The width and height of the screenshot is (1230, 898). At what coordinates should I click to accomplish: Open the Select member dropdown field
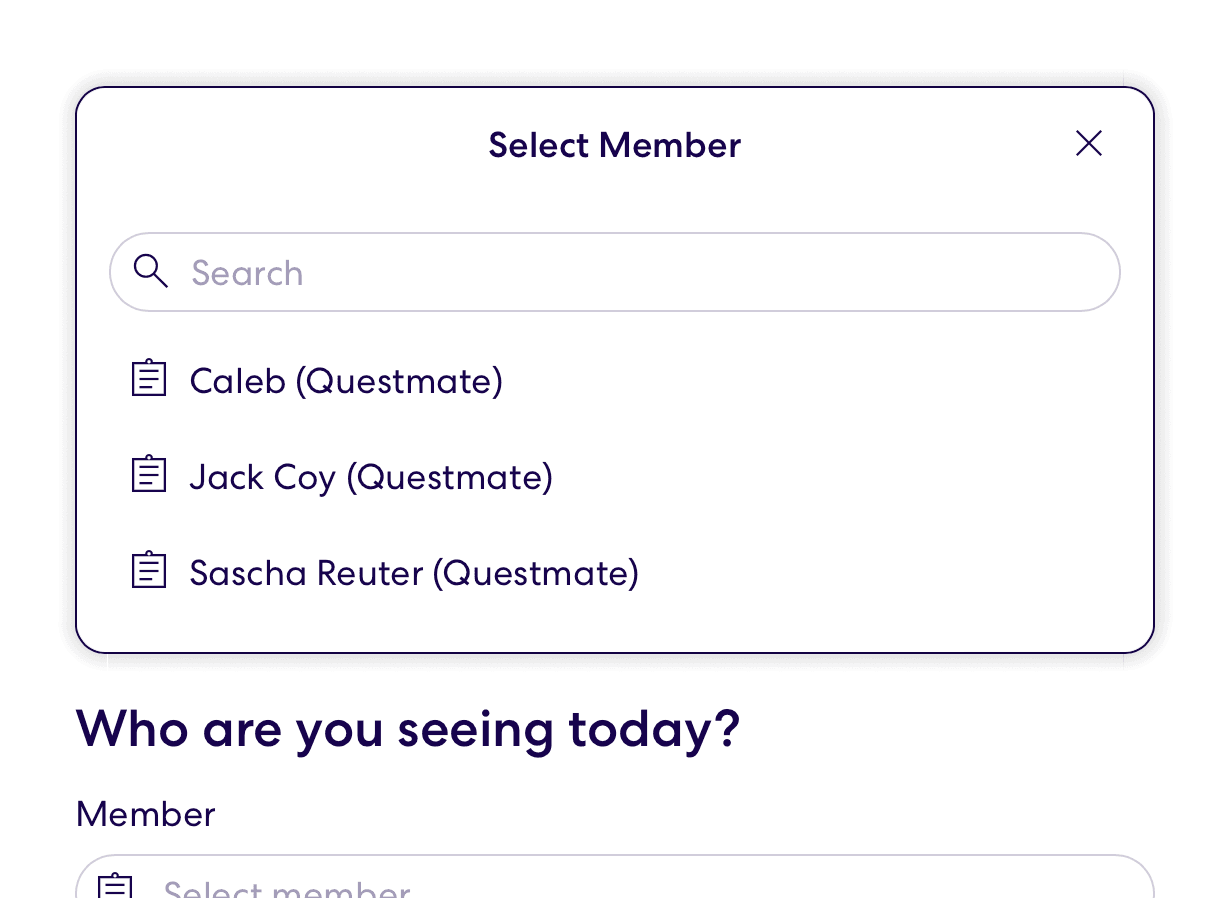pyautogui.click(x=700, y=885)
